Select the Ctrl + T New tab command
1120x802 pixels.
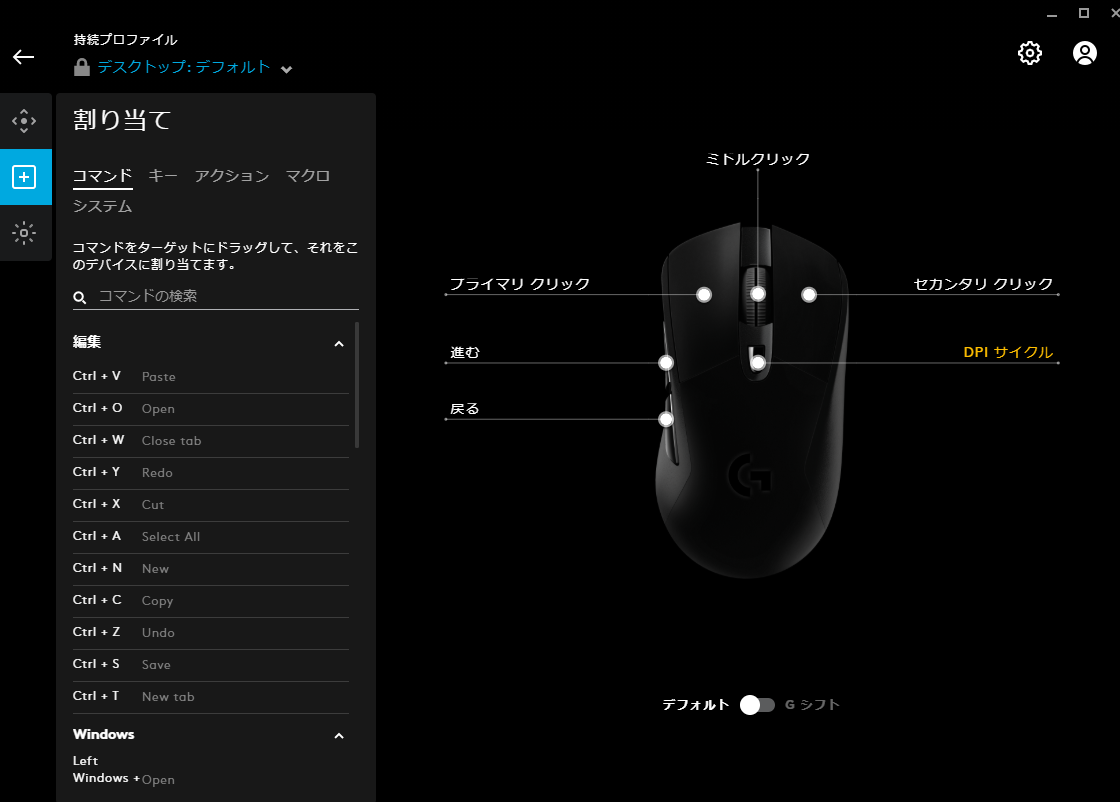211,697
